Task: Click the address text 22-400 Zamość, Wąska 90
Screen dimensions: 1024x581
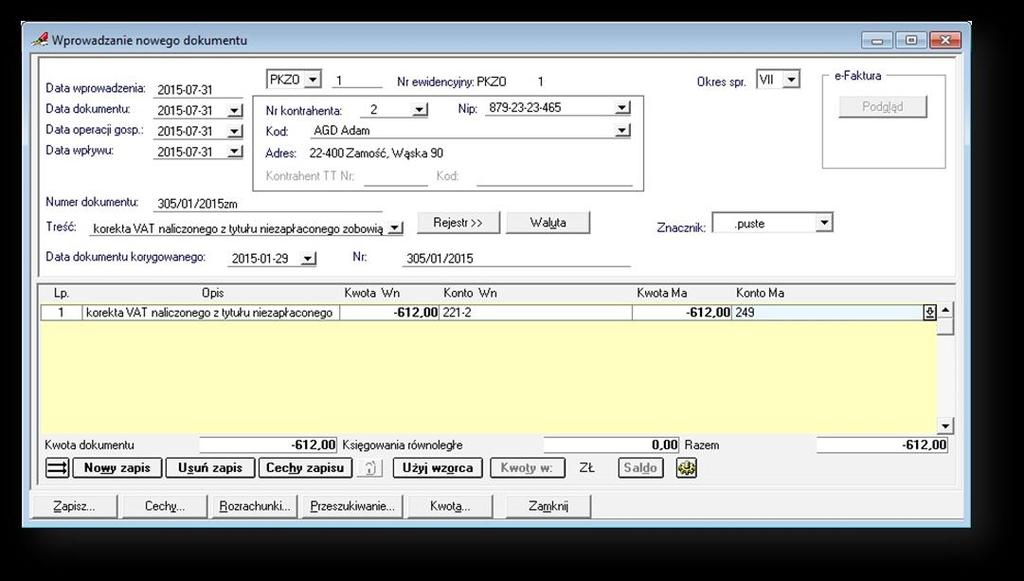Action: tap(376, 154)
